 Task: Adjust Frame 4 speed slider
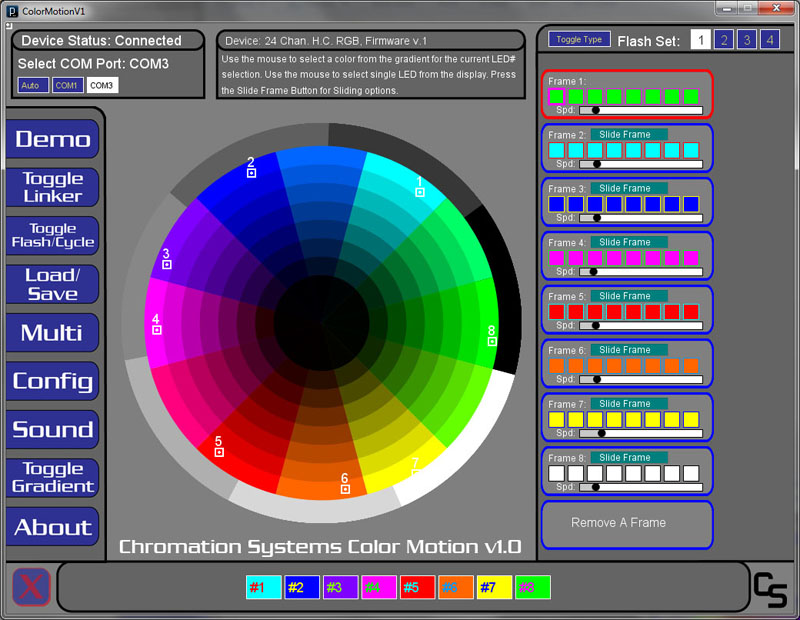pyautogui.click(x=641, y=271)
